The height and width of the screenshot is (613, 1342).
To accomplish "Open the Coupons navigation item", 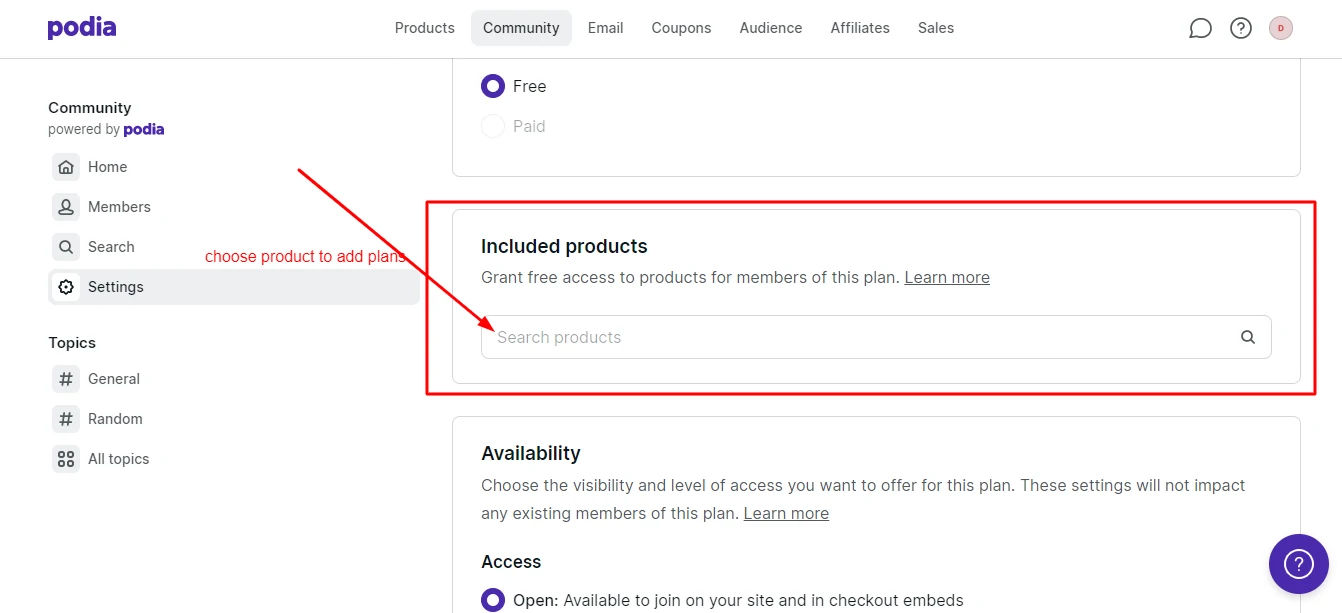I will (681, 28).
